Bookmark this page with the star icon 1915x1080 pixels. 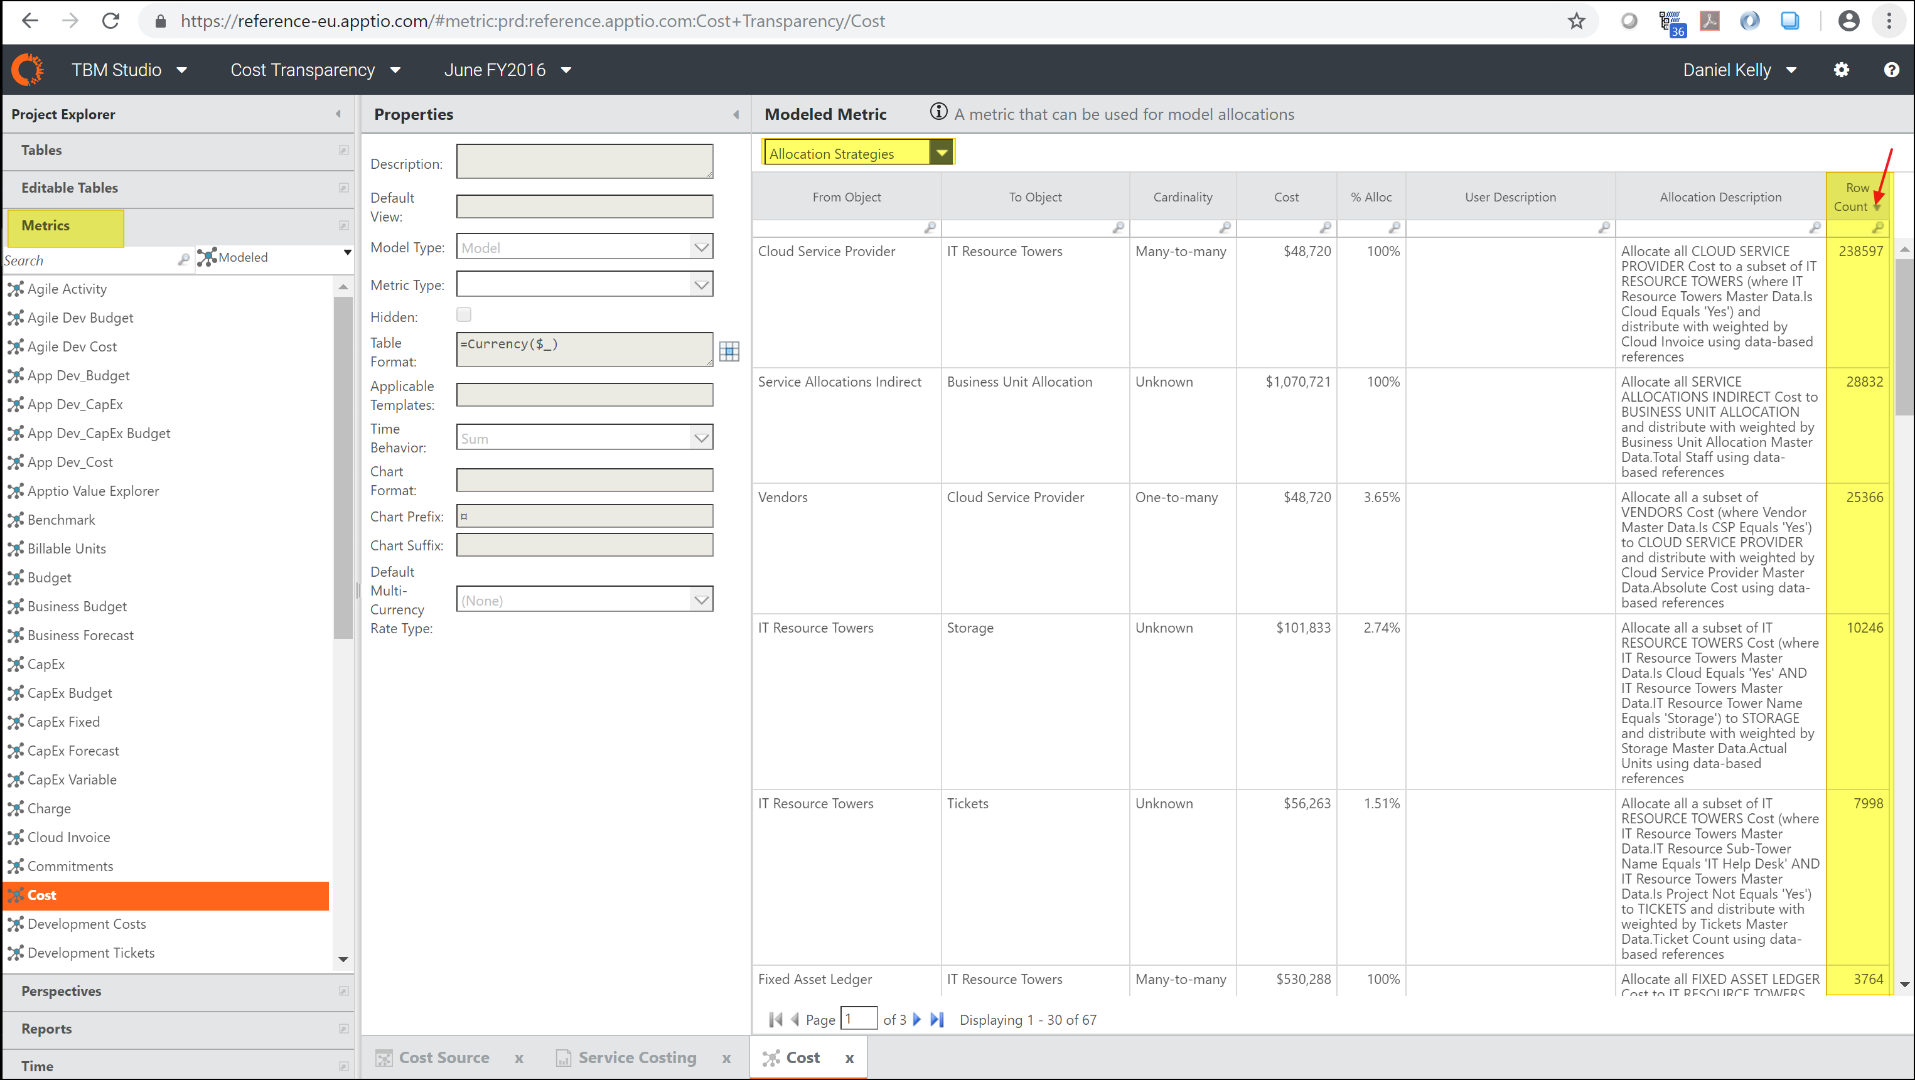[x=1577, y=21]
